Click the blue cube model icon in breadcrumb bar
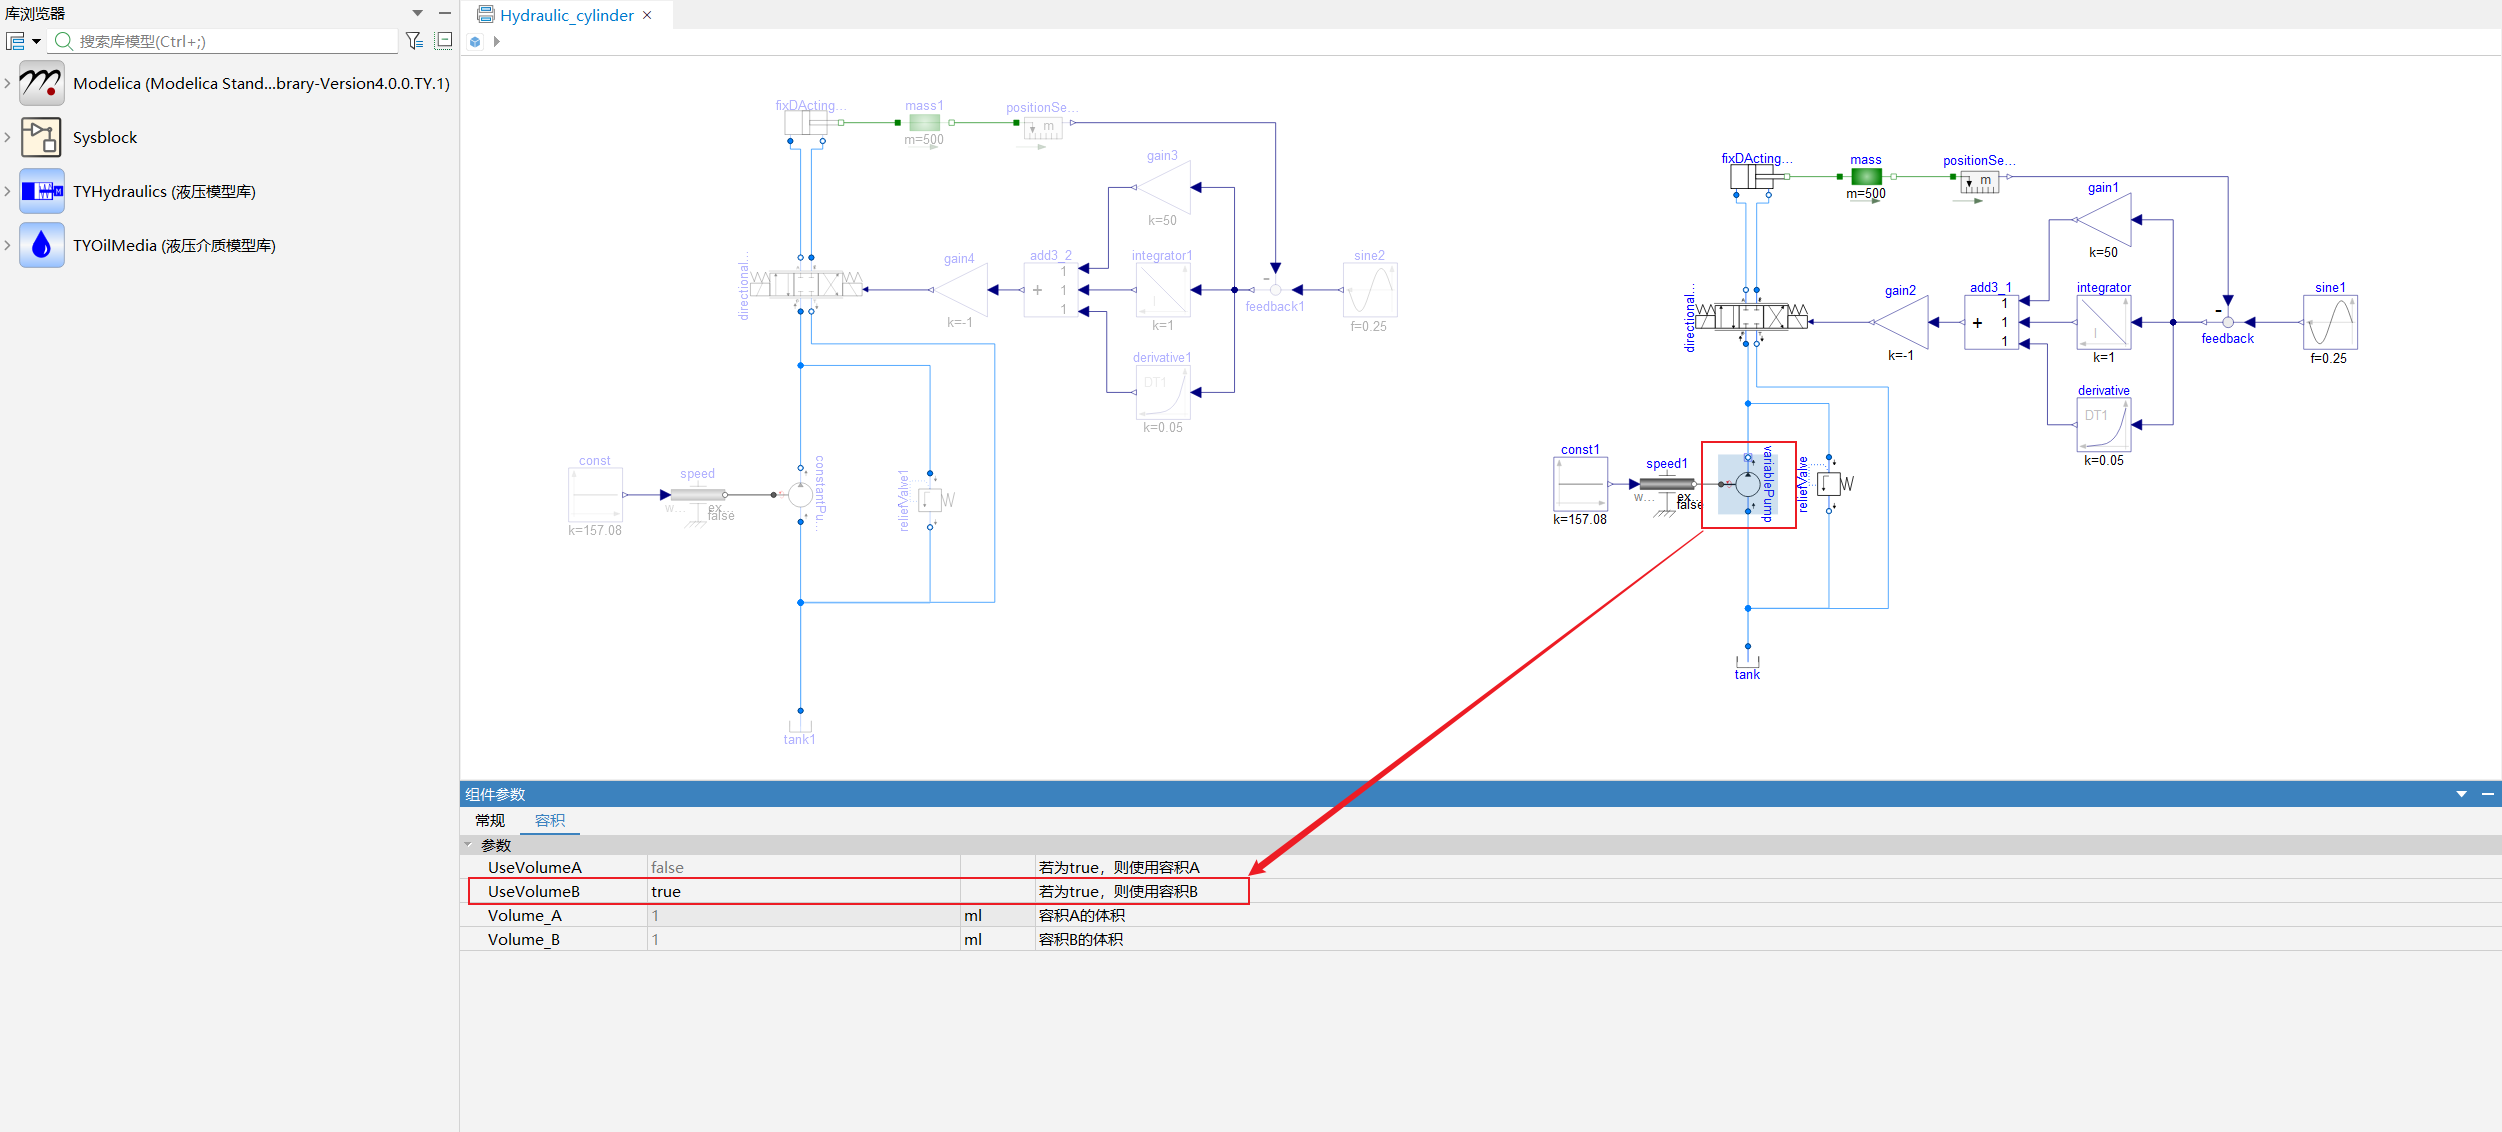Viewport: 2502px width, 1132px height. [475, 42]
